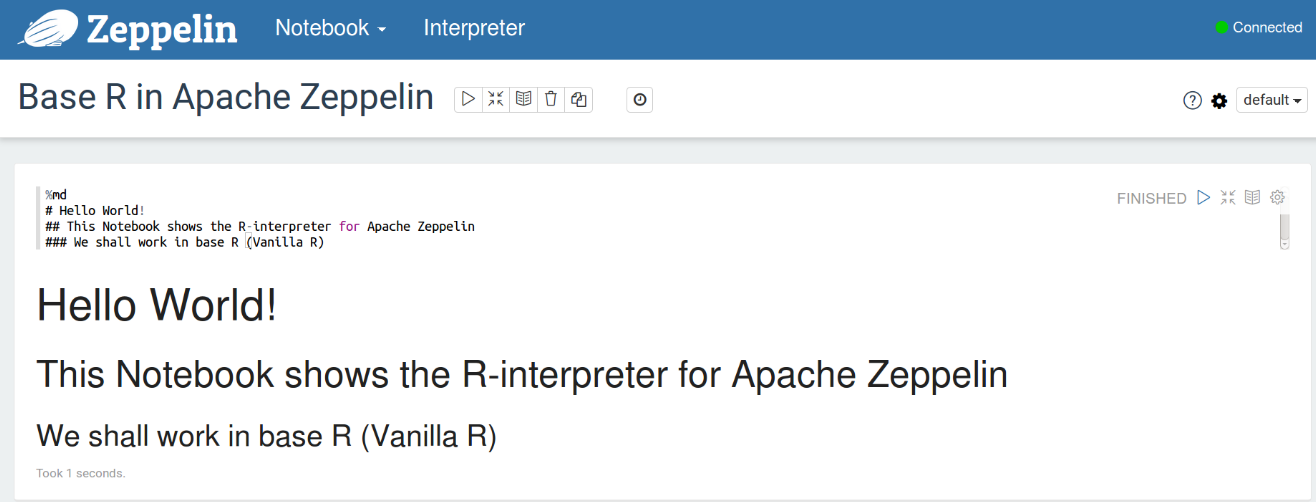This screenshot has height=502, width=1316.
Task: Clear all paragraph outputs with trash icon
Action: point(550,99)
